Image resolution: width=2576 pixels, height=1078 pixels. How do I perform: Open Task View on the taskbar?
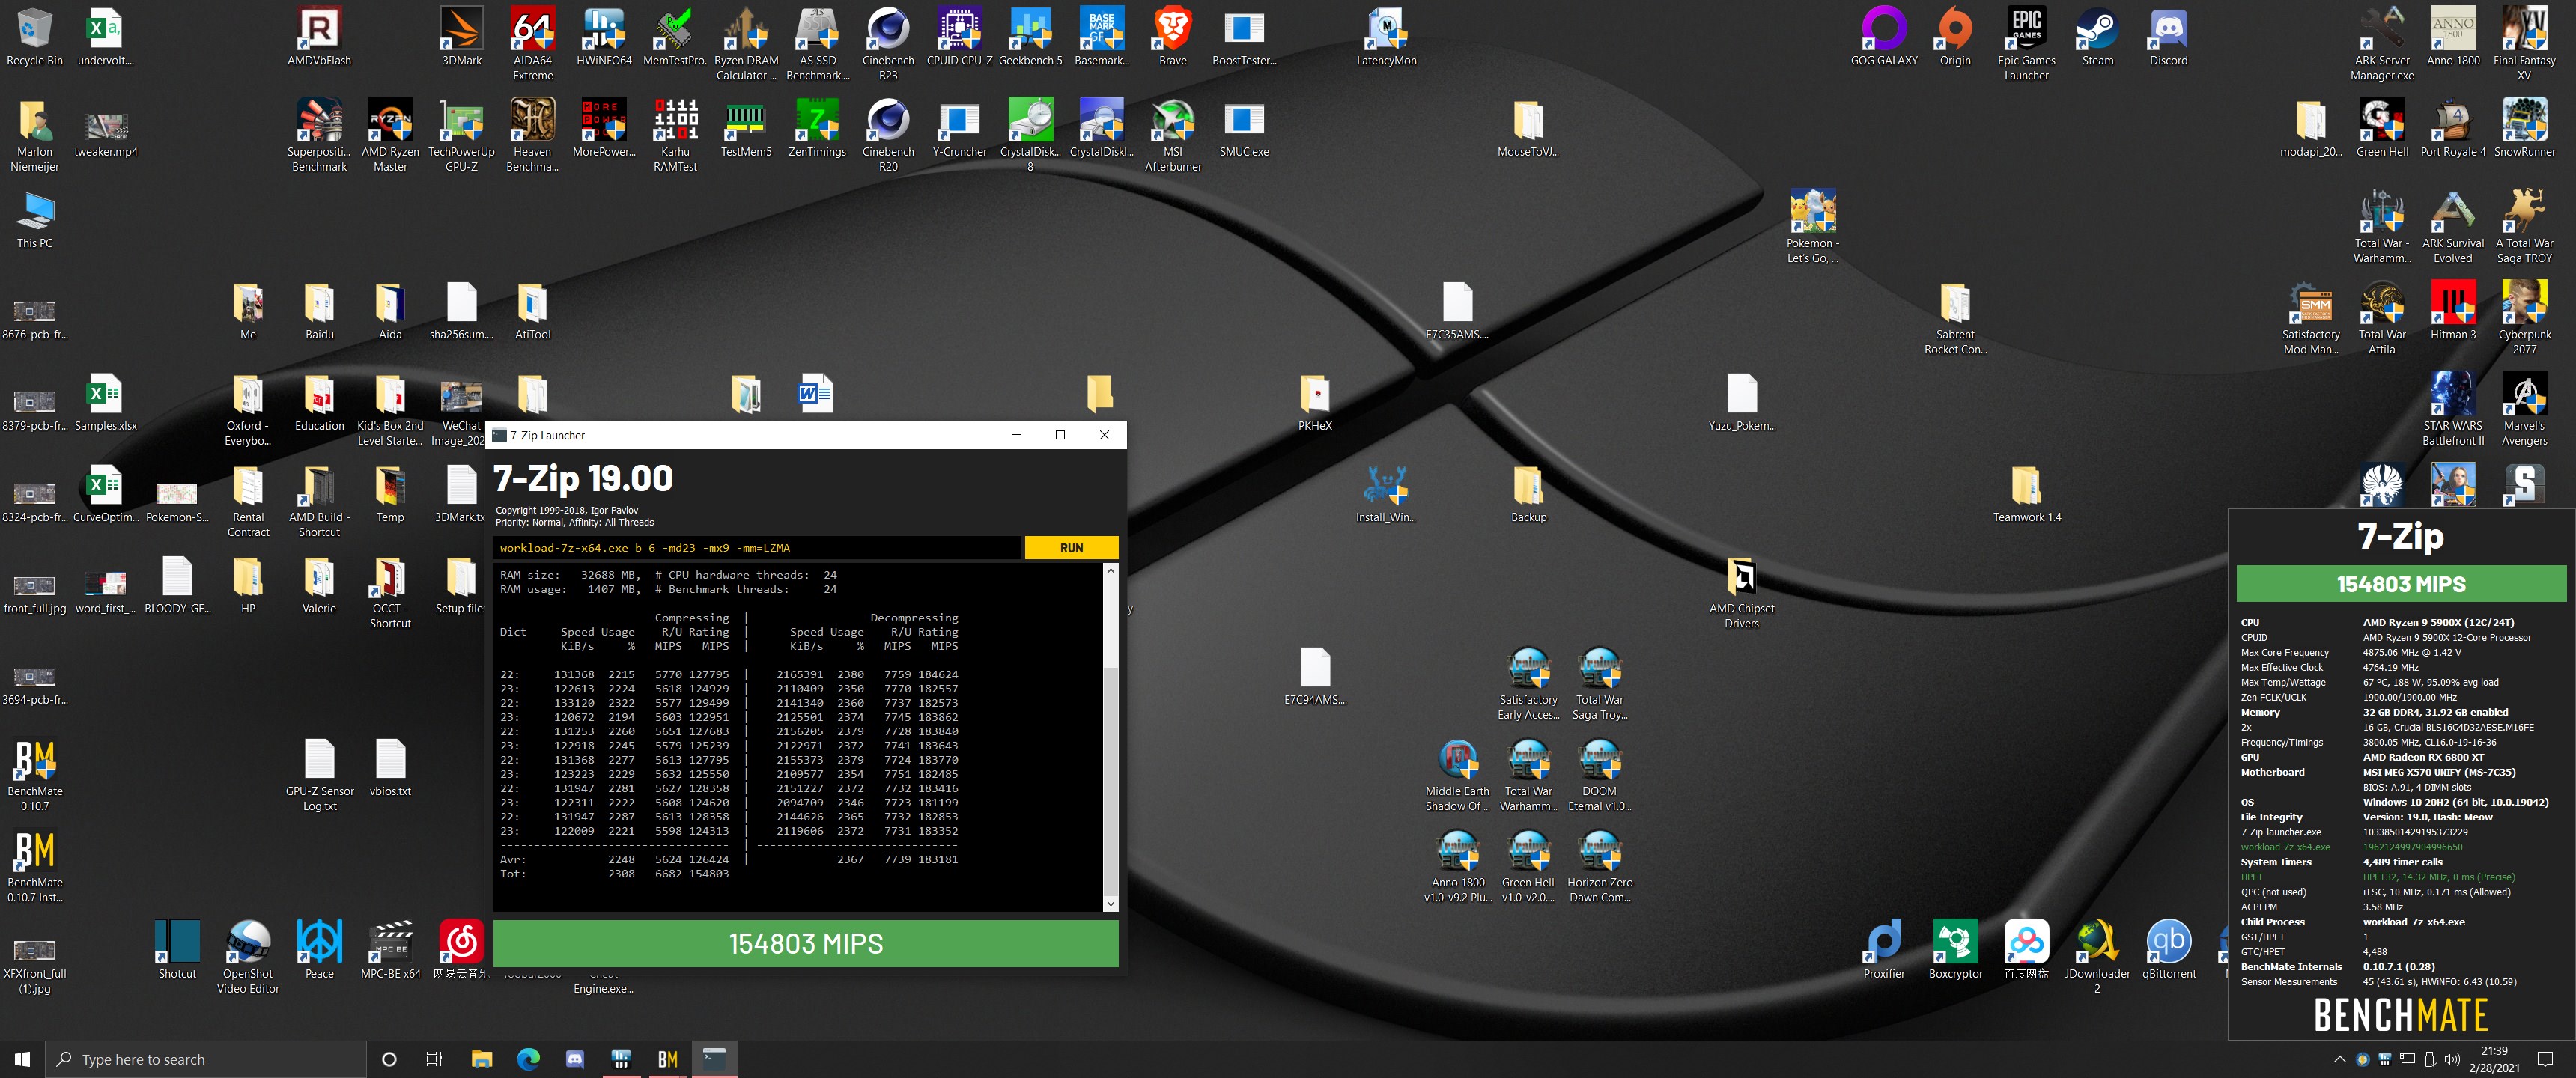pos(434,1059)
